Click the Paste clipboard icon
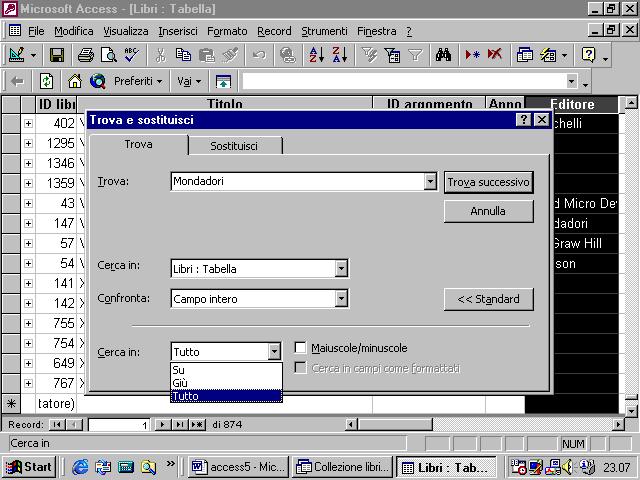 [207, 55]
